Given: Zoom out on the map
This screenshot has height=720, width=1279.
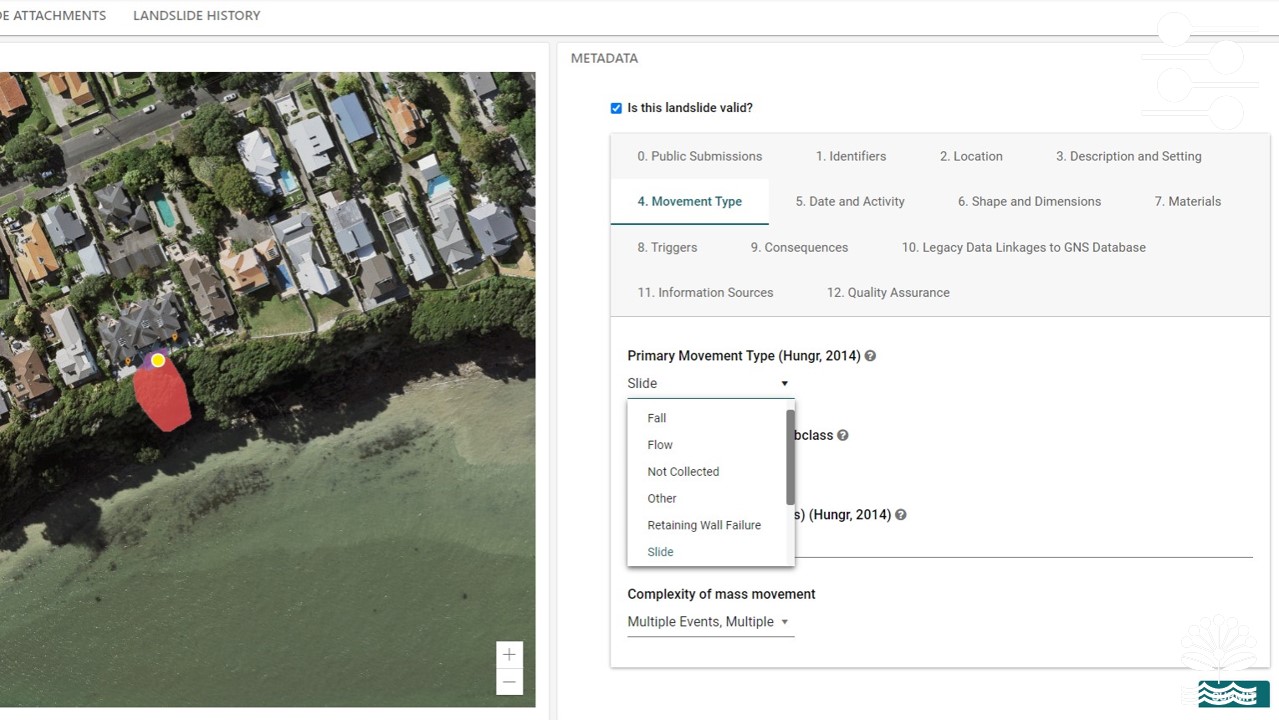Looking at the screenshot, I should (x=509, y=682).
